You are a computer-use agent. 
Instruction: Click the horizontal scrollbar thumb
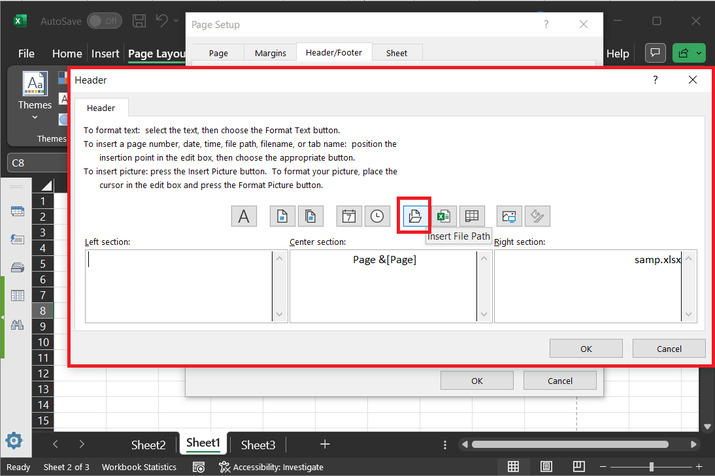coord(570,444)
